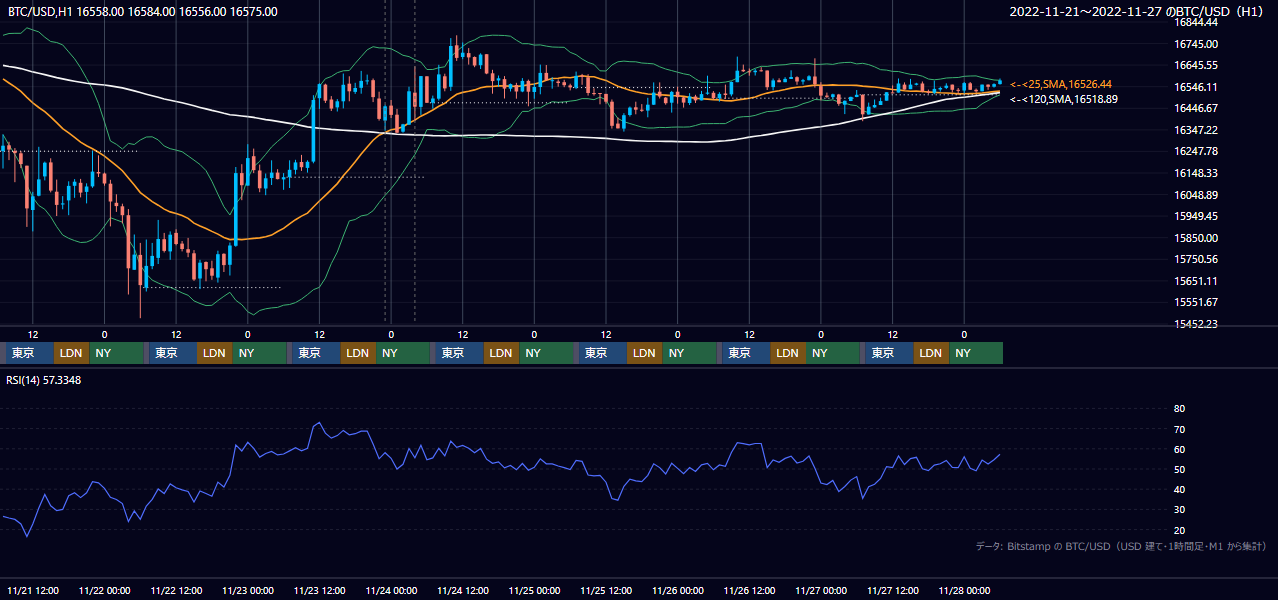Select the 11/22 12:00 time label
Viewport: 1278px width, 600px height.
tap(176, 590)
